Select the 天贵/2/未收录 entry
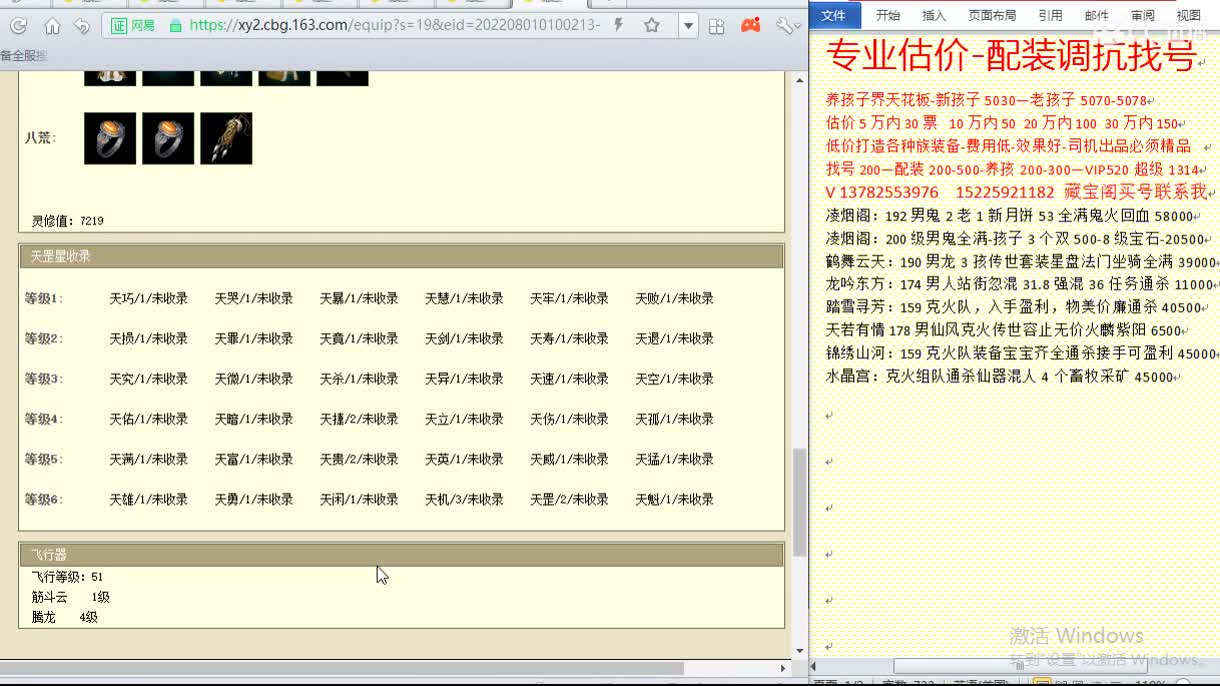The height and width of the screenshot is (686, 1220). 359,459
